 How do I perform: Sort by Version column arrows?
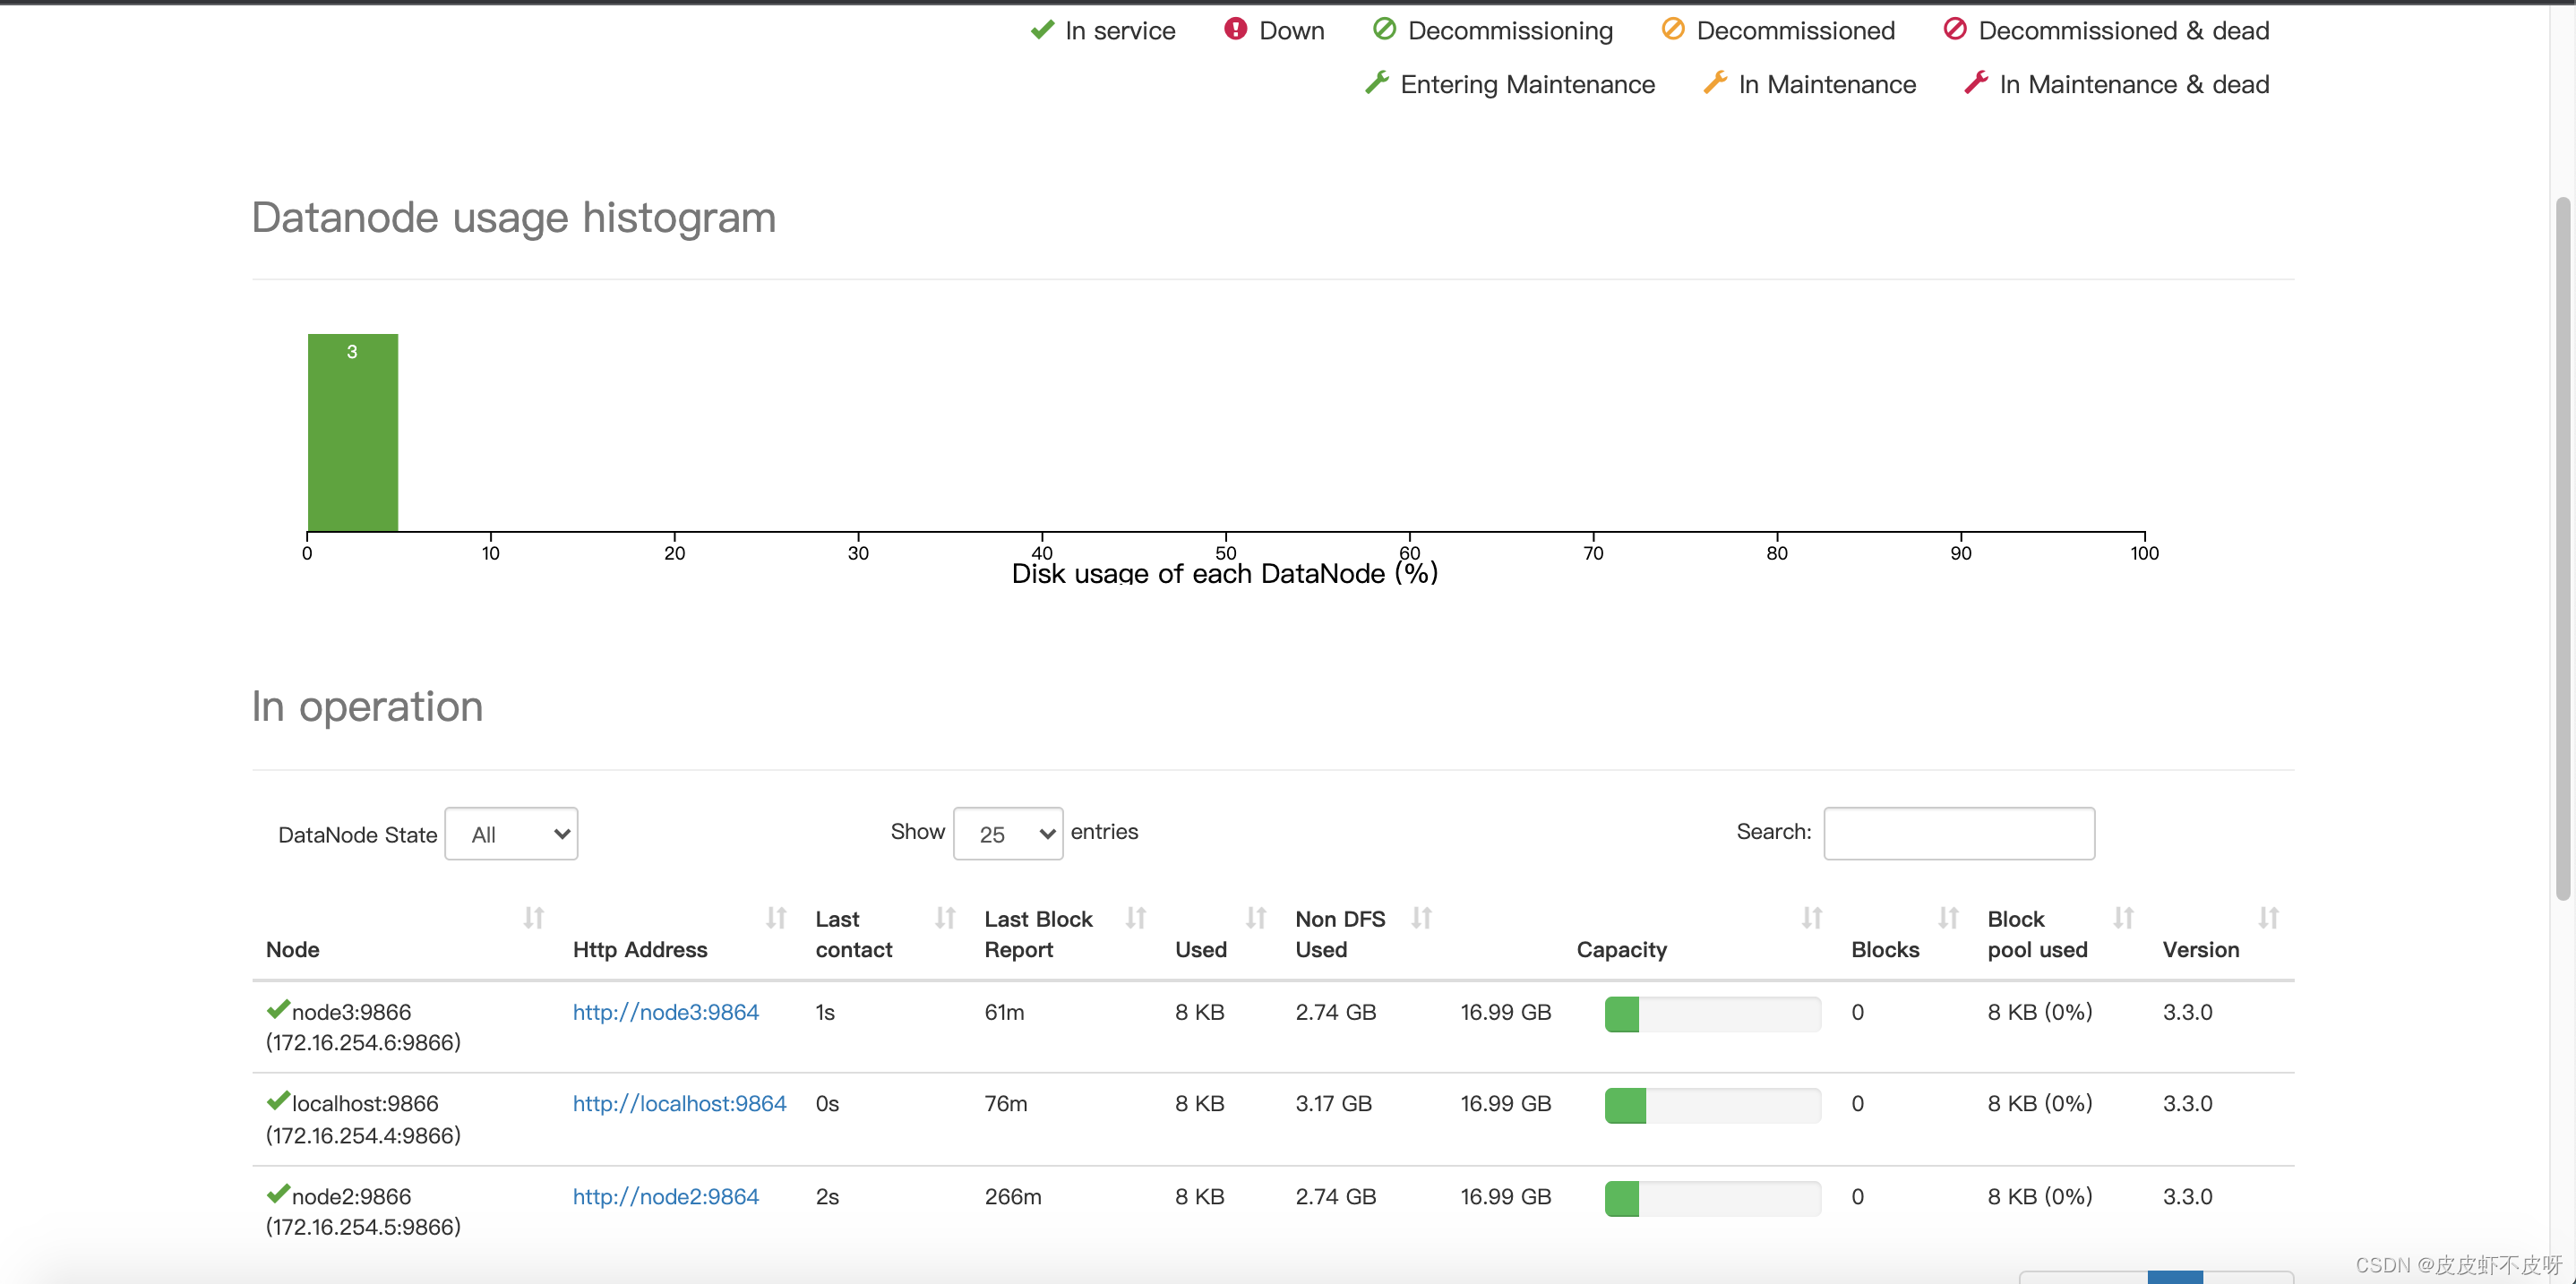2268,918
